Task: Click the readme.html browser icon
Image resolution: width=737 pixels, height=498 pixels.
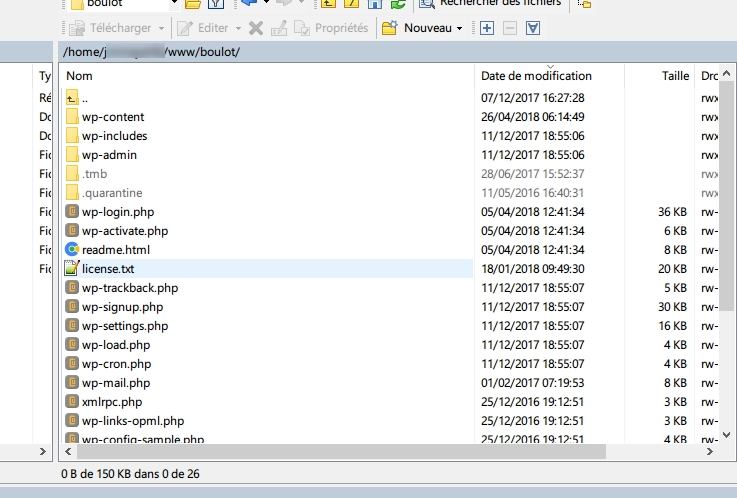Action: [72, 249]
